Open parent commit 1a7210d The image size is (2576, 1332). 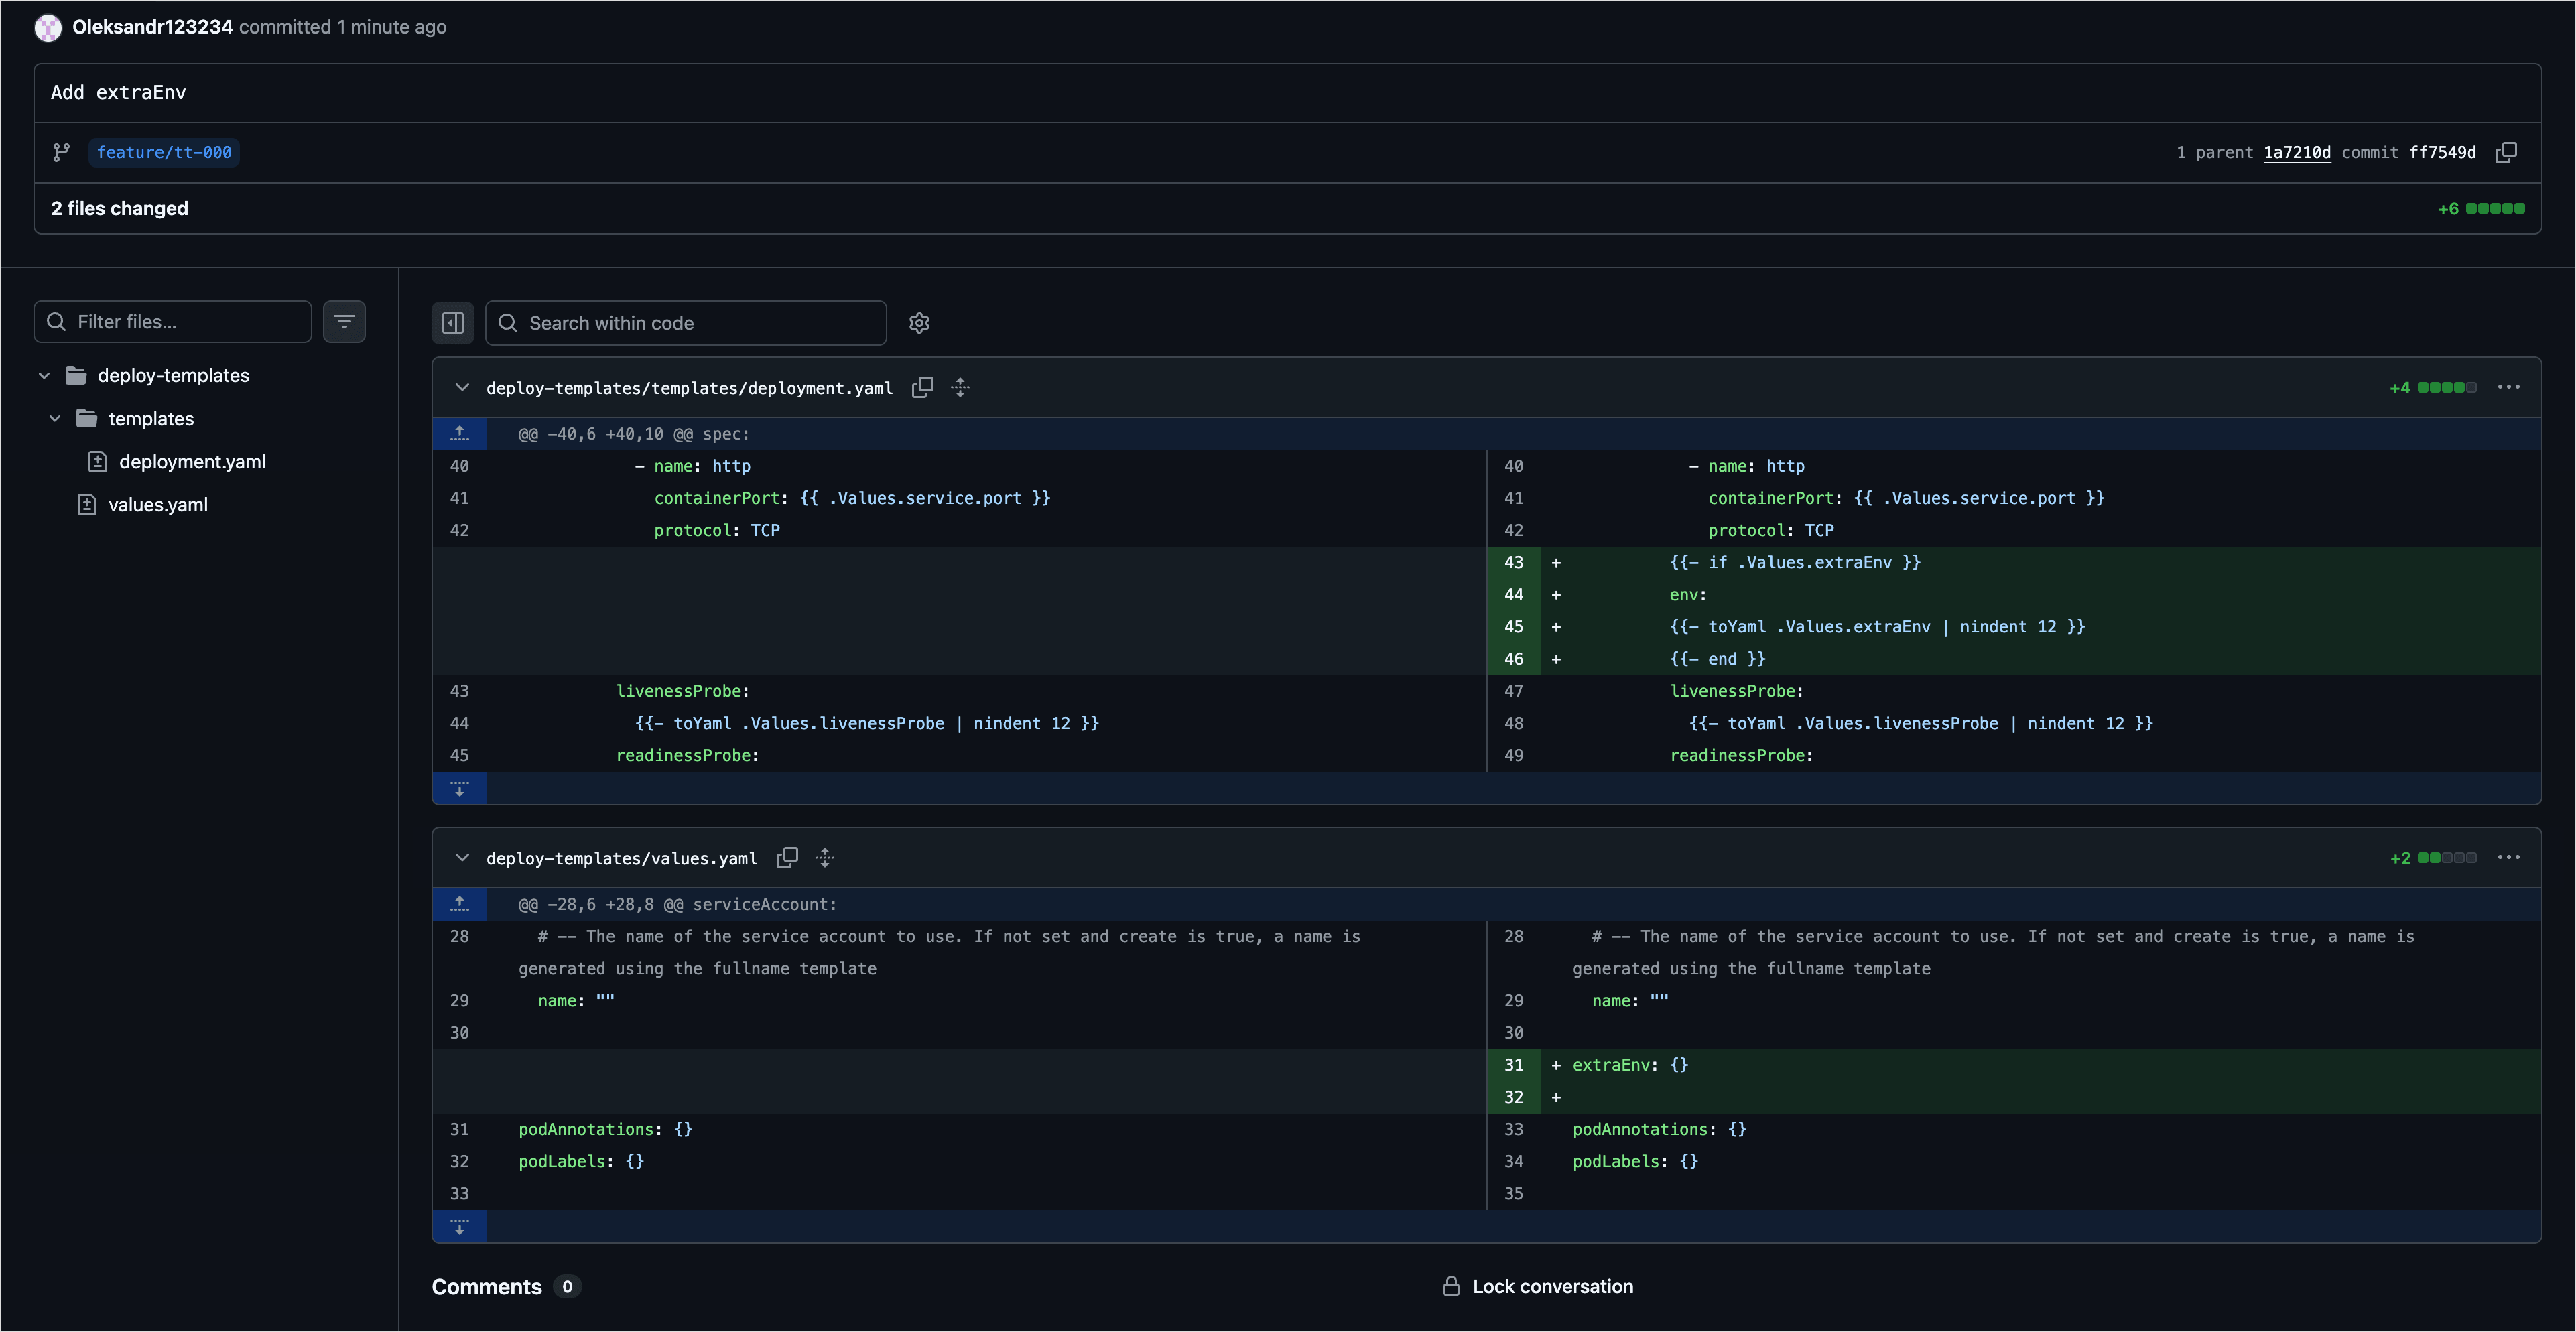pyautogui.click(x=2297, y=152)
